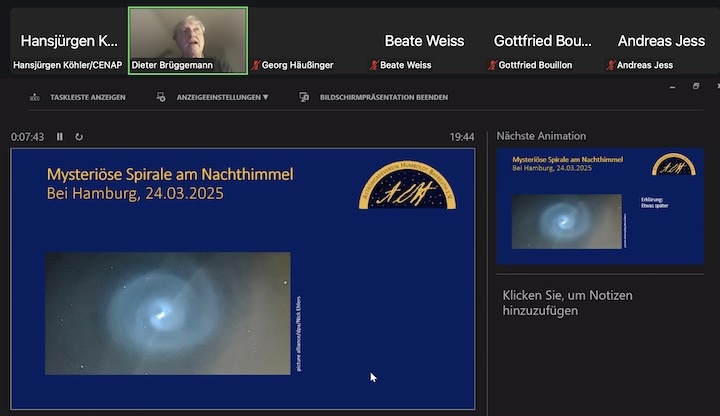720x416 pixels.
Task: Click the Taskleiste anzeigen icon
Action: tap(34, 97)
